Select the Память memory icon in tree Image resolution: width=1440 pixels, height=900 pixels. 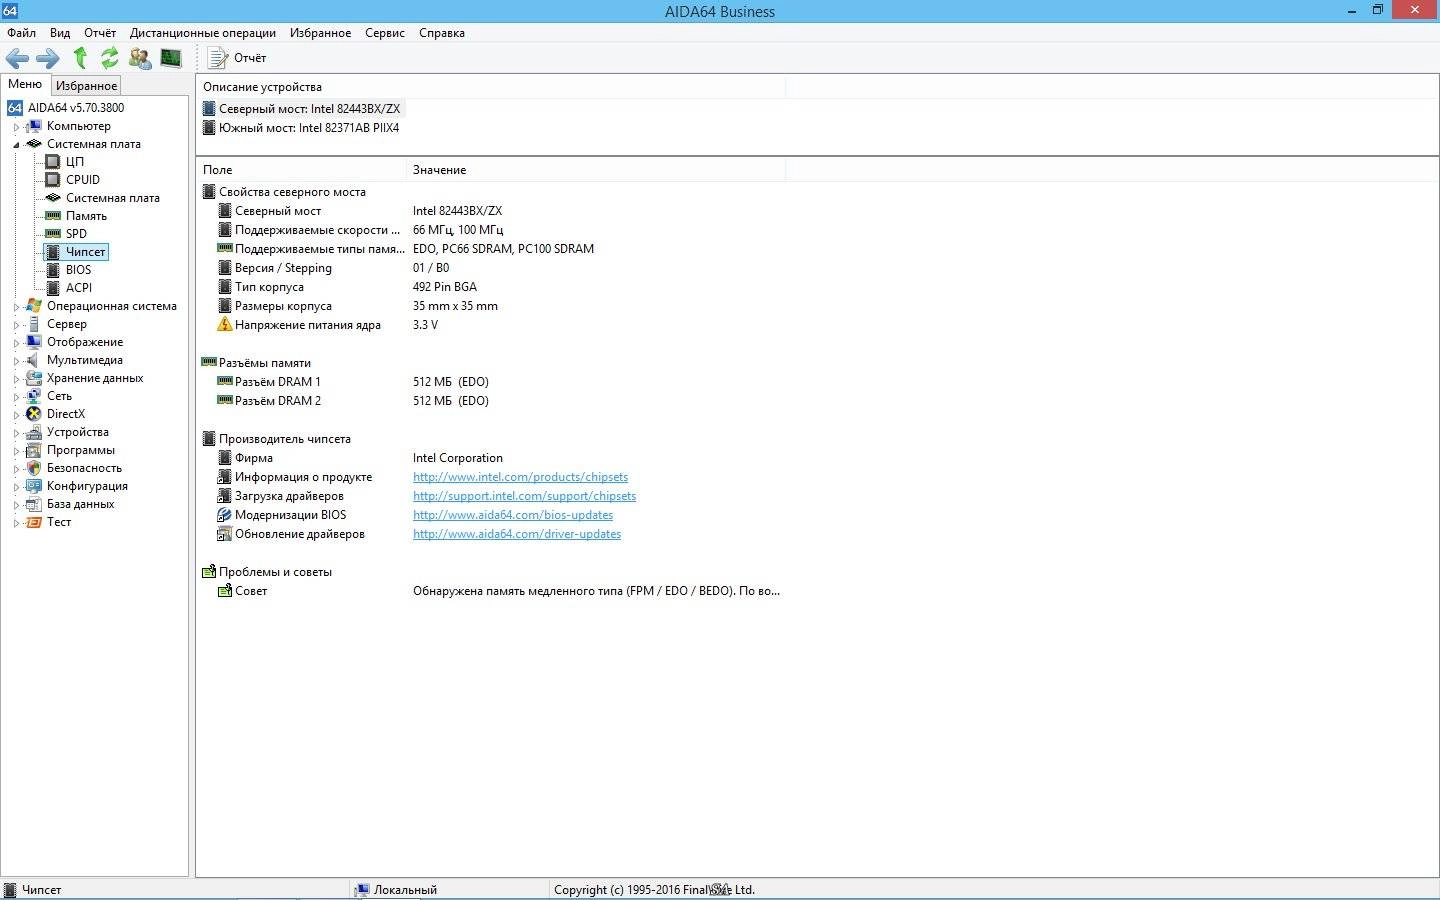(x=53, y=216)
